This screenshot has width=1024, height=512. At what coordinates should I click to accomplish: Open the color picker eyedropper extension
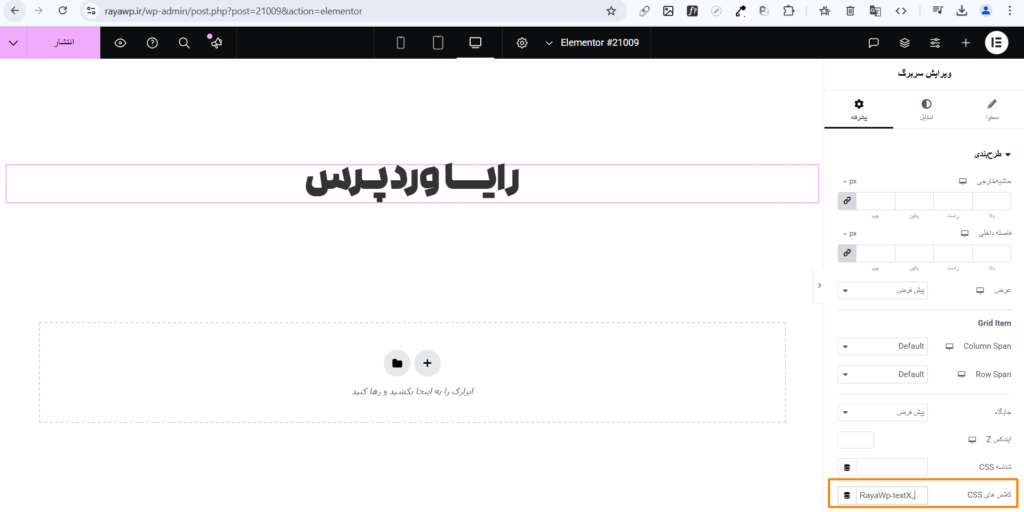(741, 11)
